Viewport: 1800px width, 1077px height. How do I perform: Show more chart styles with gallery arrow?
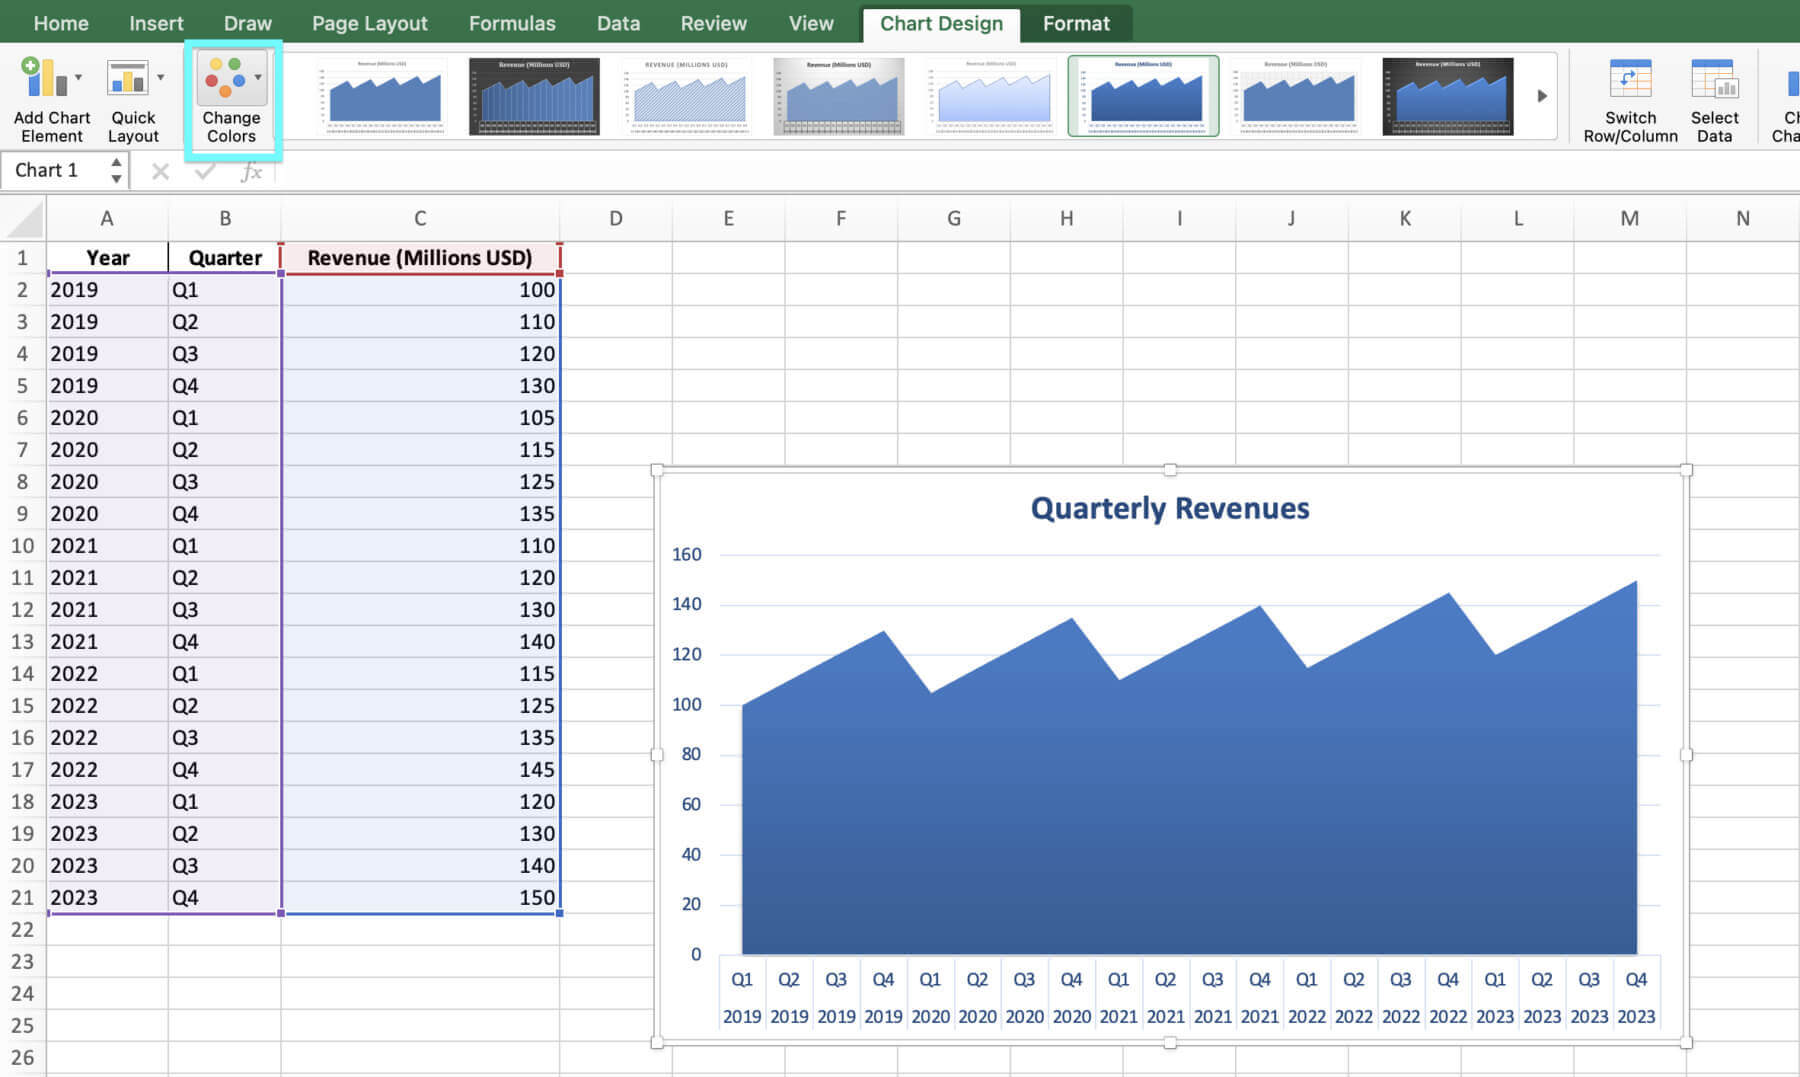coord(1542,96)
